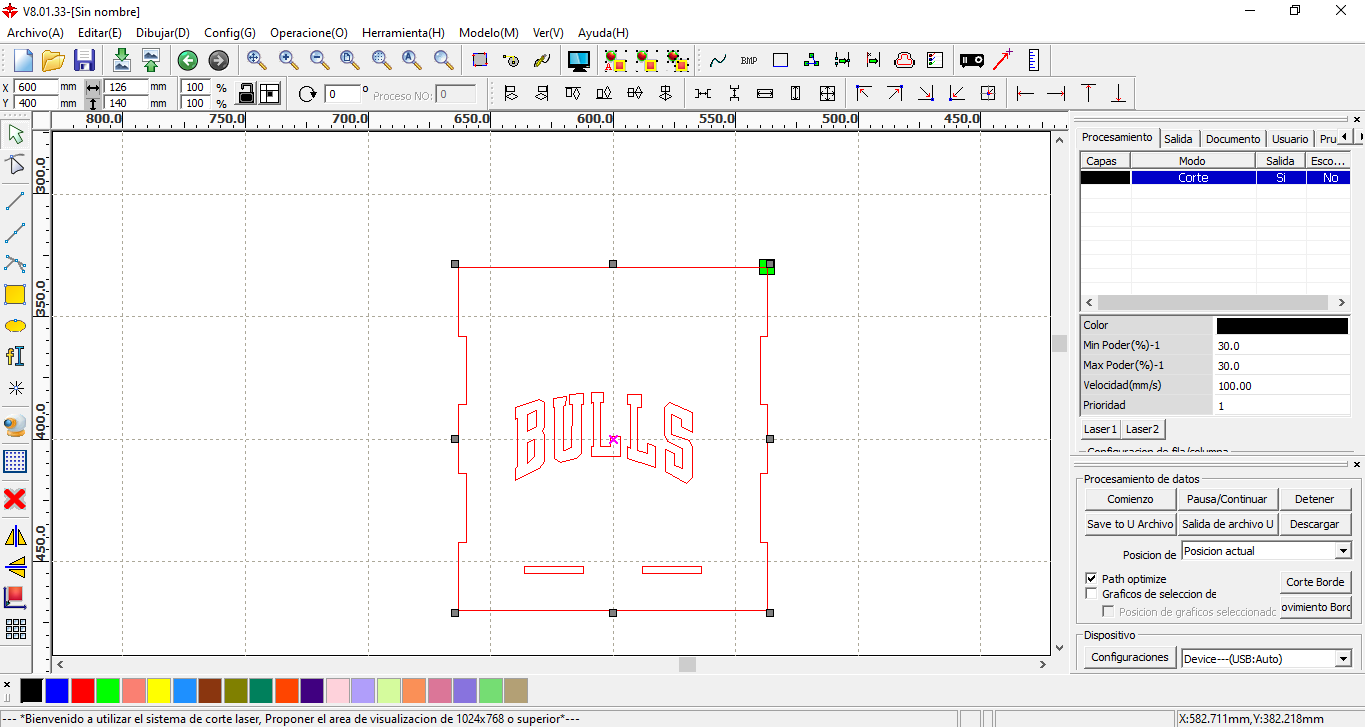
Task: Toggle the Path optimize checkbox
Action: (1091, 579)
